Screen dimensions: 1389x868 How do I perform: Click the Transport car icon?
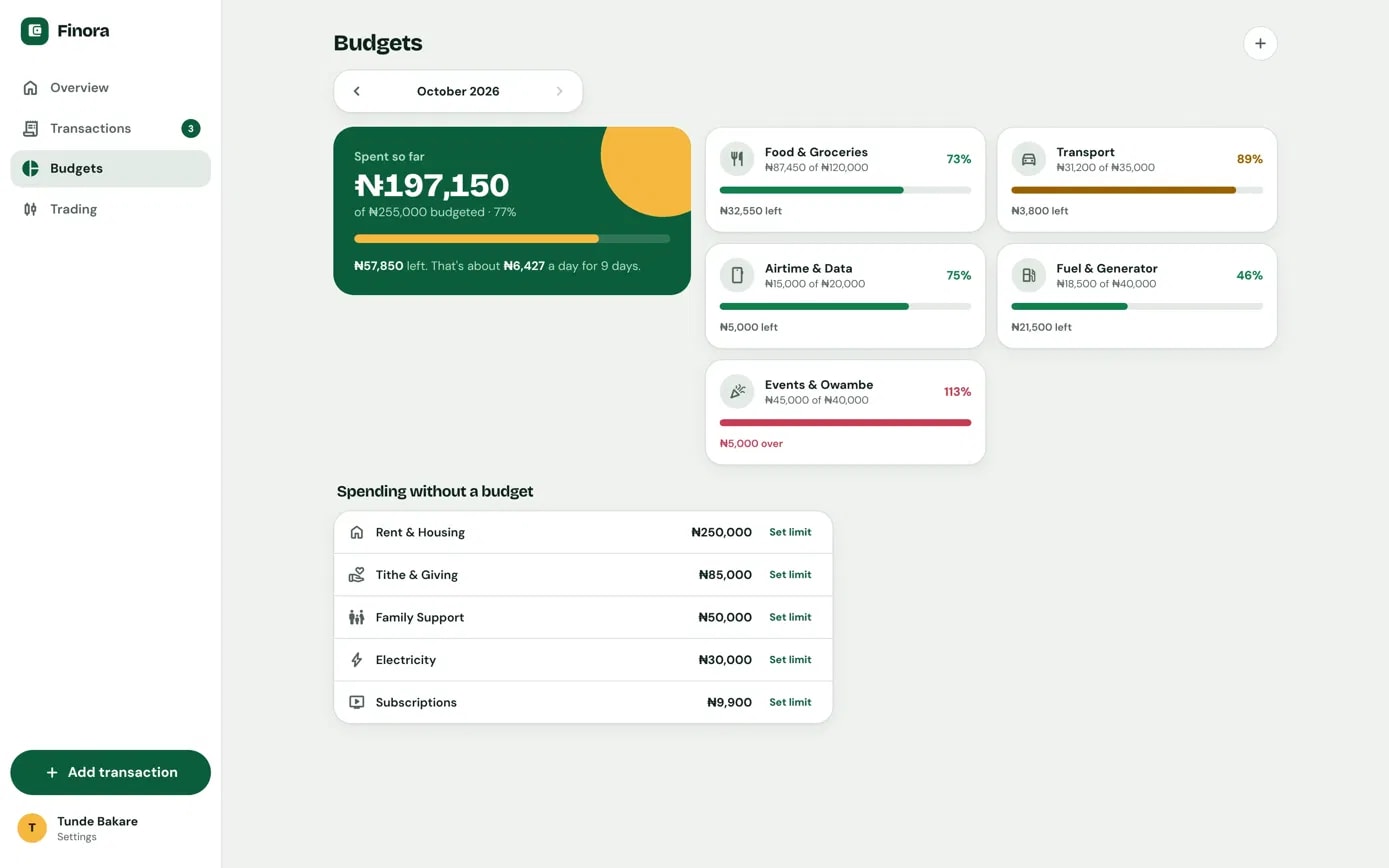pyautogui.click(x=1028, y=159)
